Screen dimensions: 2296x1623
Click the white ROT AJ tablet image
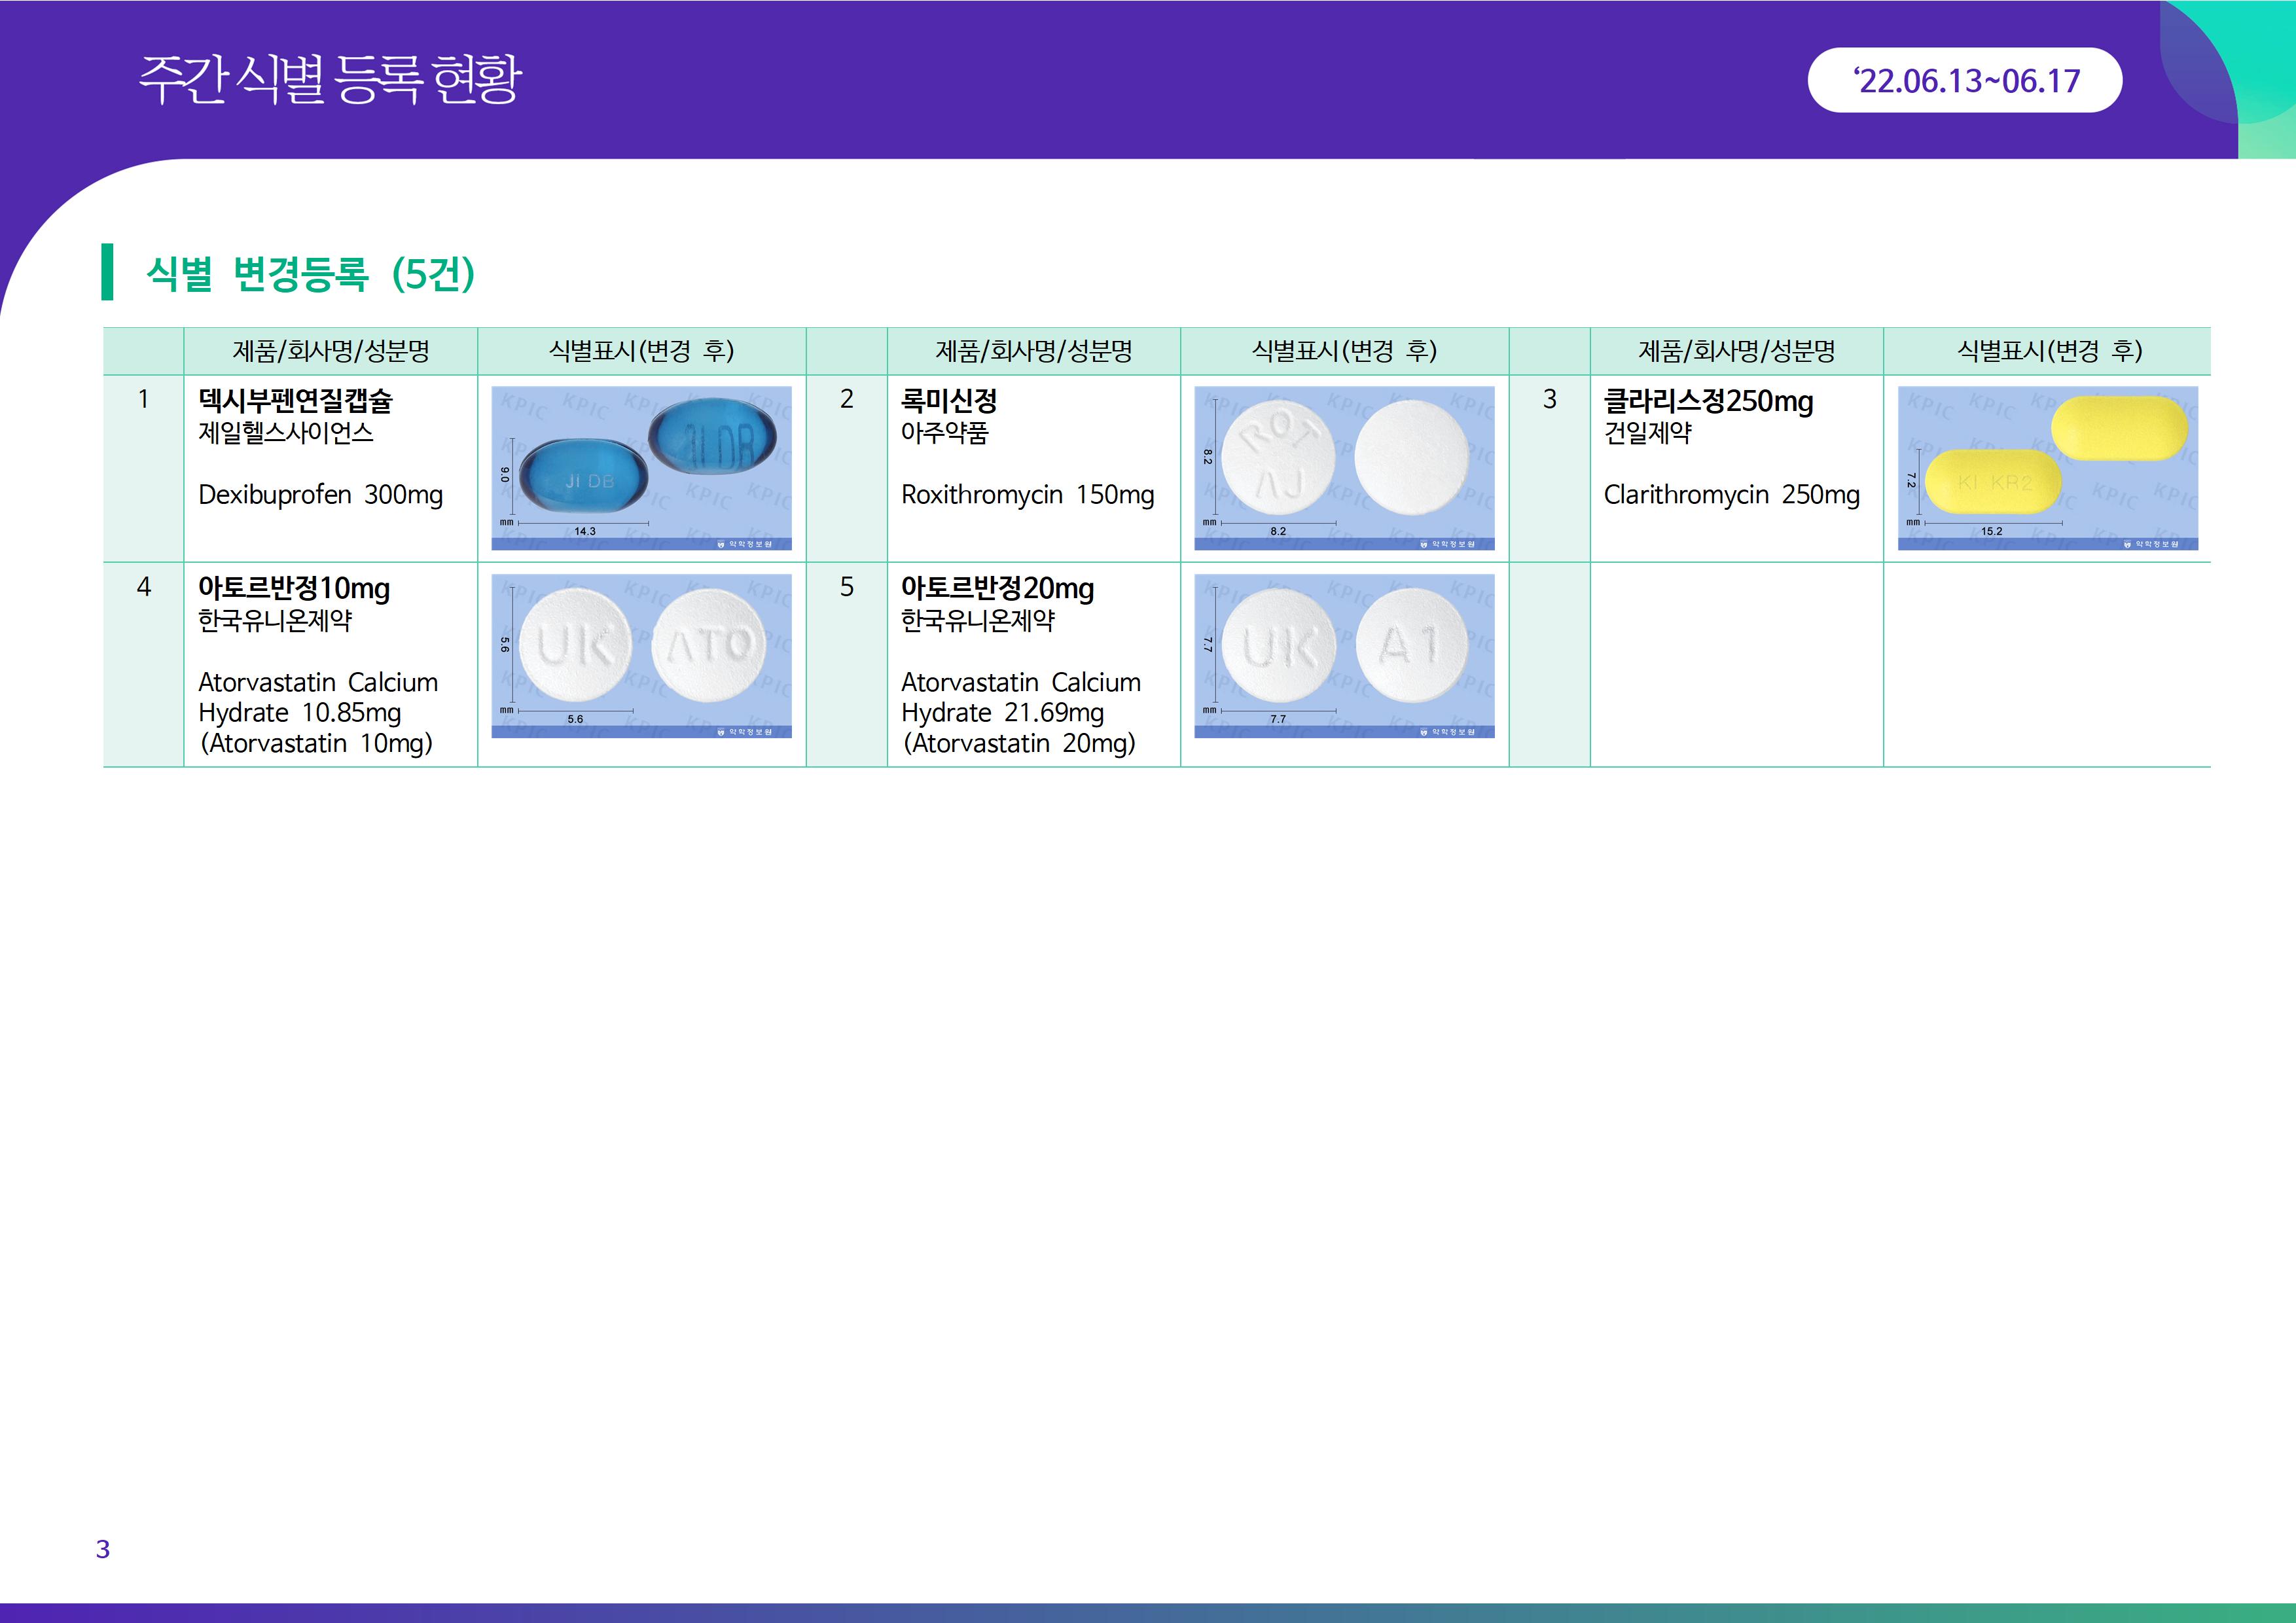point(1344,468)
